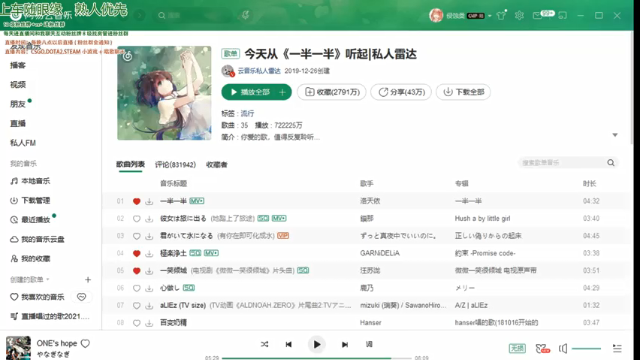Open 朋友 in the sidebar

pos(18,104)
